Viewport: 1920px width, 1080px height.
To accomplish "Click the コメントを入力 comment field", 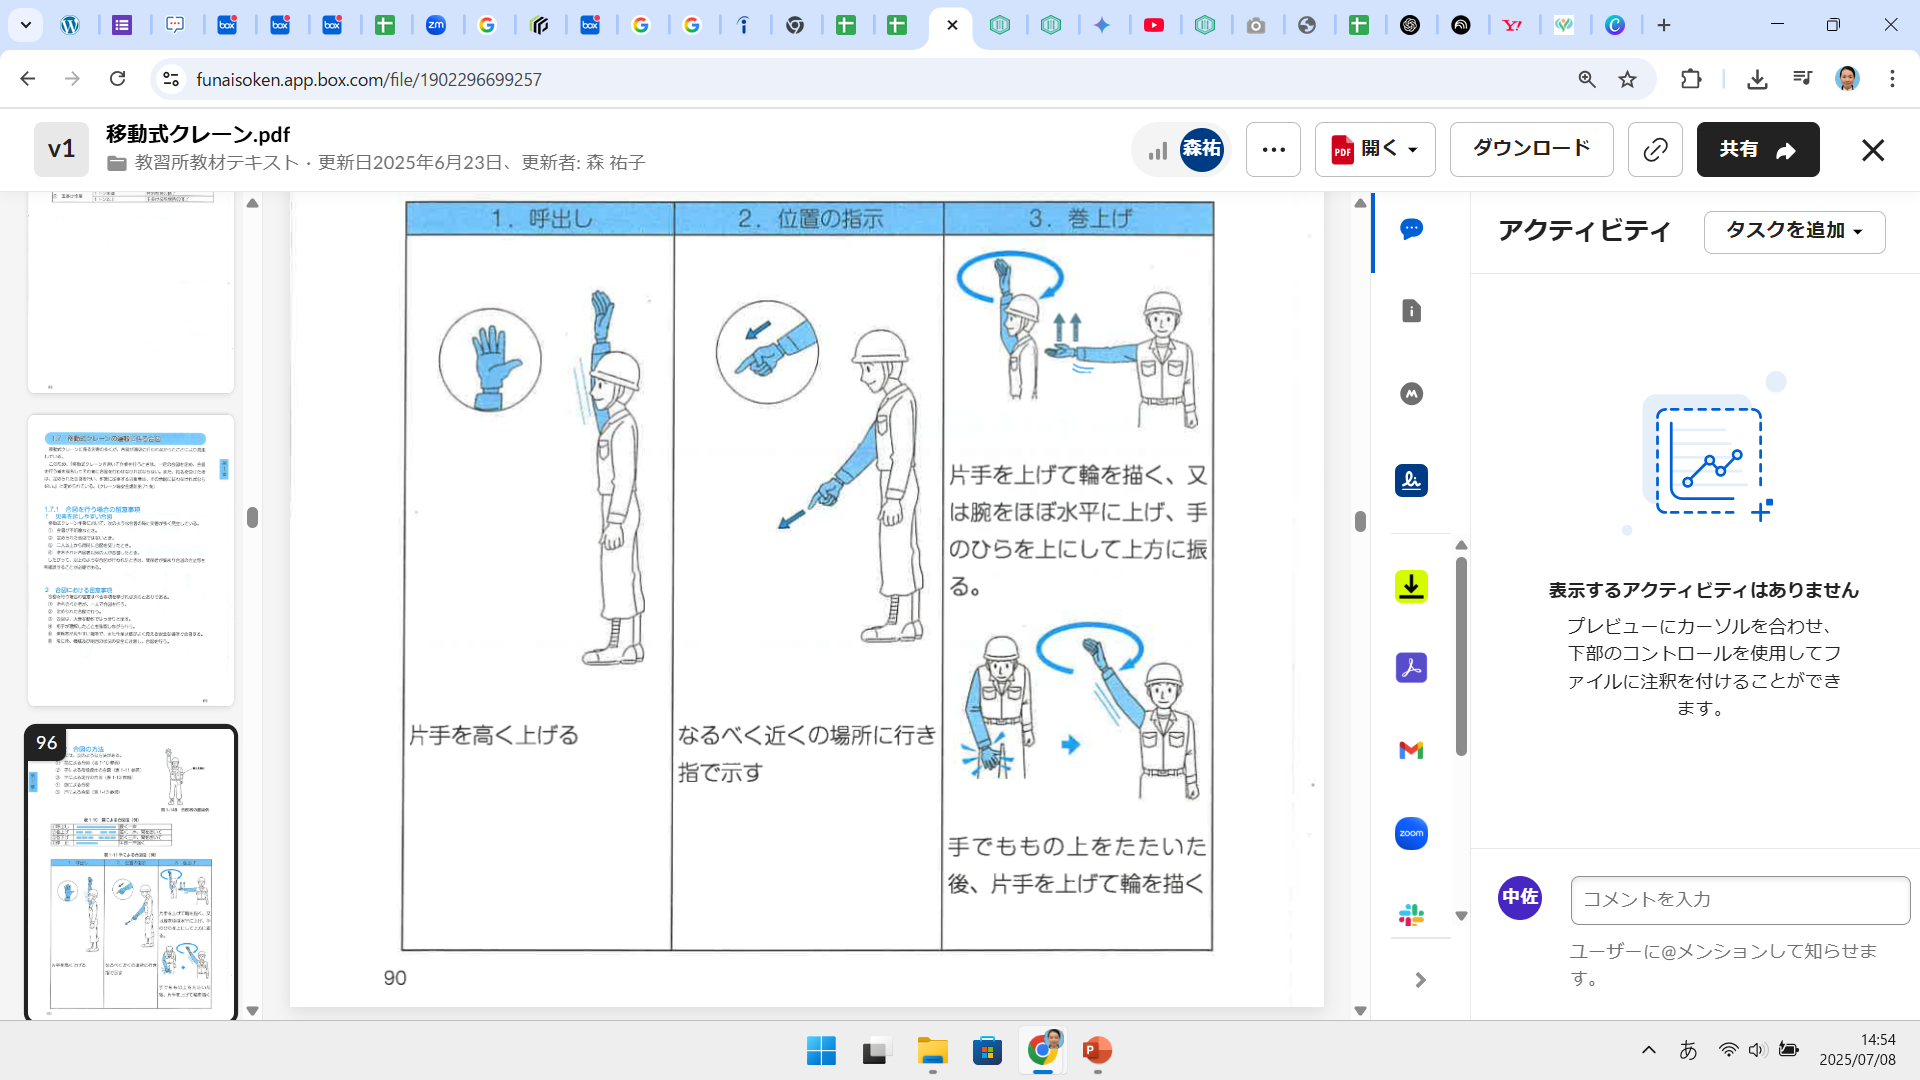I will [x=1739, y=900].
